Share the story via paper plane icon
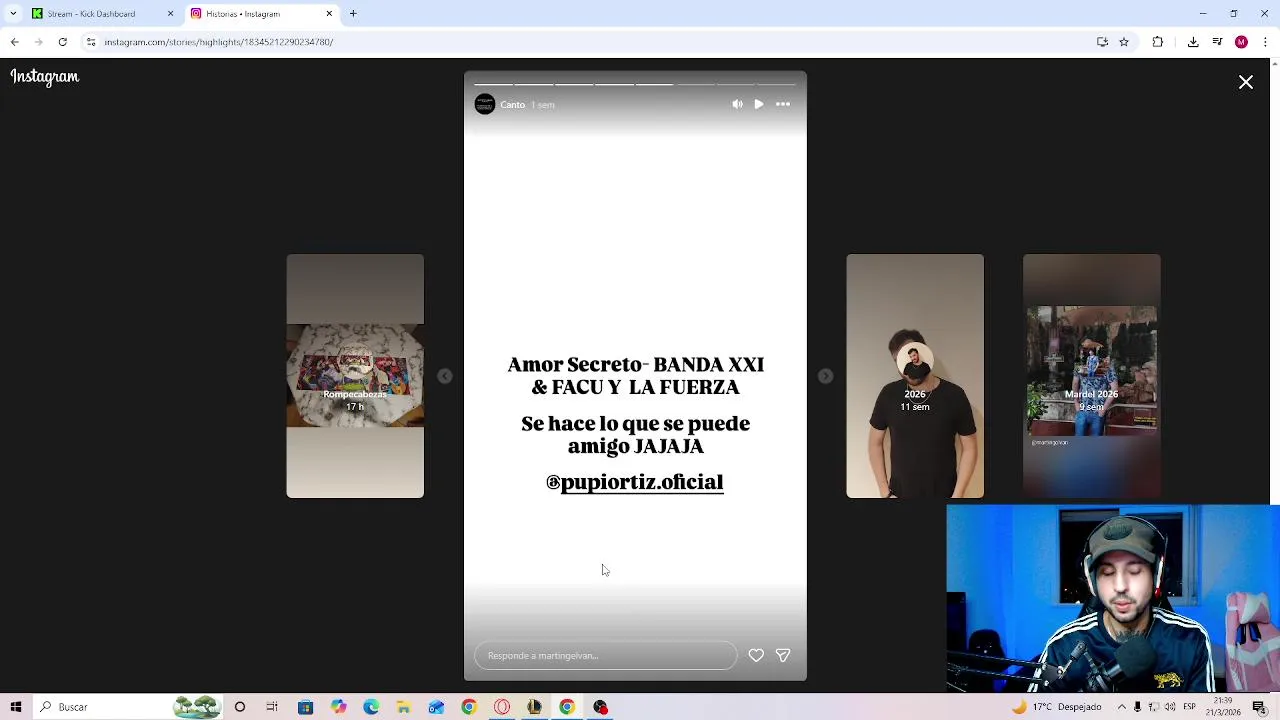Screen dimensions: 1280x720 [x=783, y=655]
